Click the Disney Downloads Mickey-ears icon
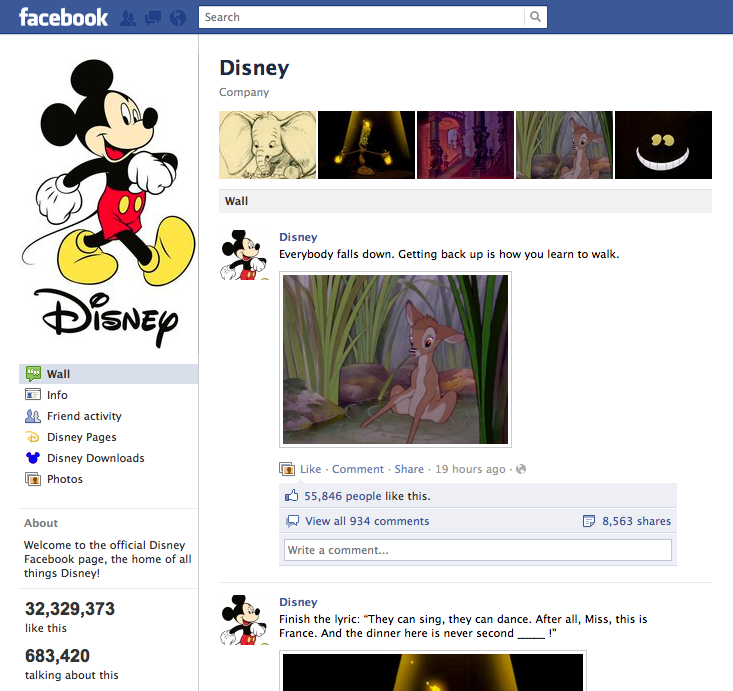 [33, 458]
